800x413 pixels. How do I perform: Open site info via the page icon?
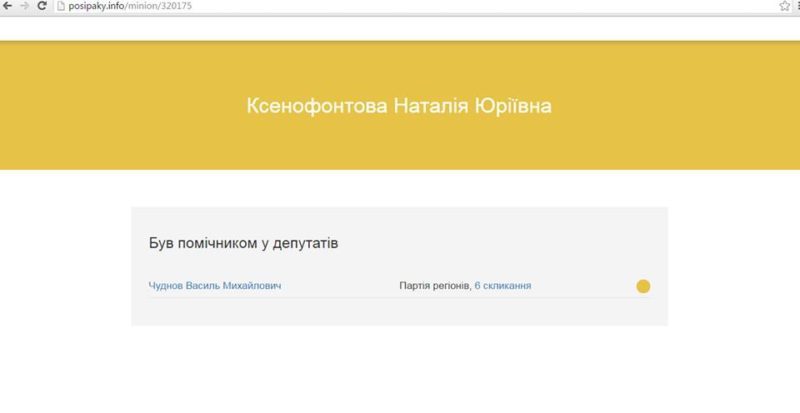click(60, 6)
